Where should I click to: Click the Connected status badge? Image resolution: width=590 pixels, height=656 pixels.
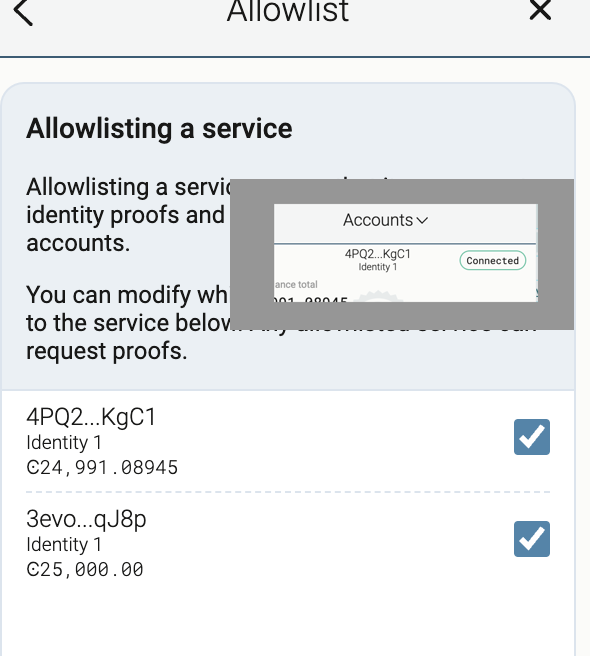coord(493,260)
